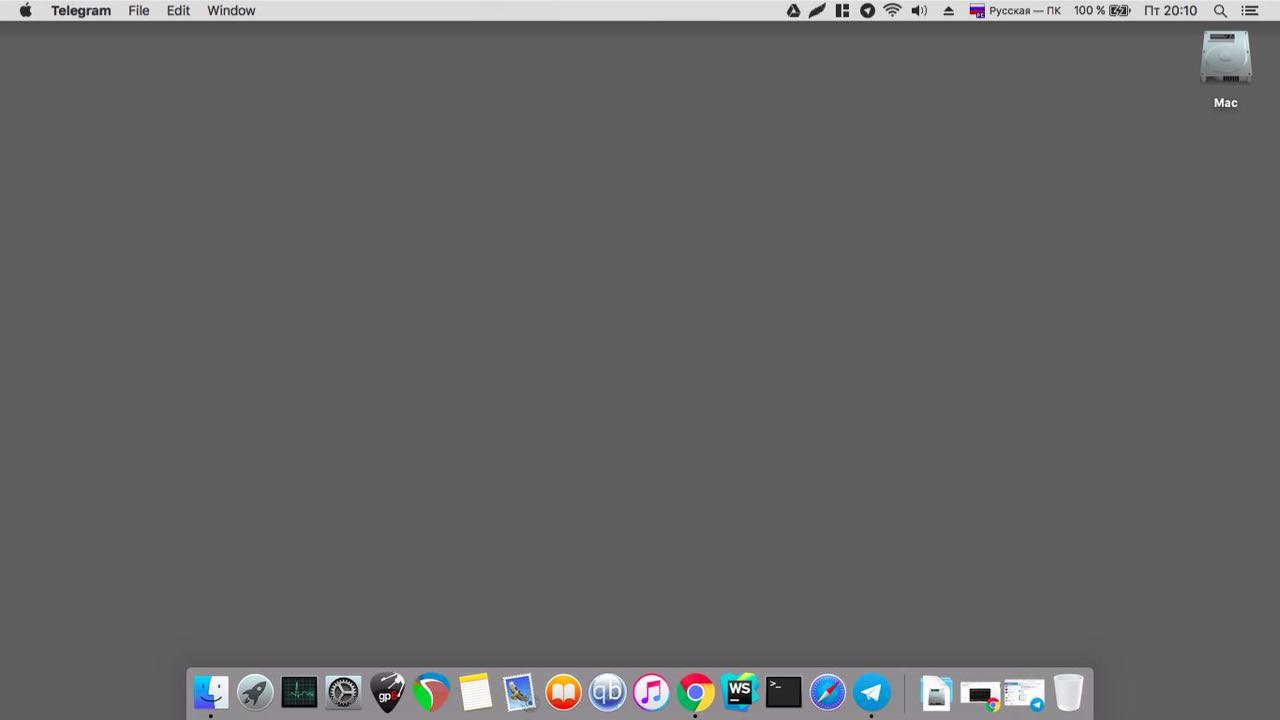Open the document stack in Dock
This screenshot has width=1280, height=720.
pos(936,692)
